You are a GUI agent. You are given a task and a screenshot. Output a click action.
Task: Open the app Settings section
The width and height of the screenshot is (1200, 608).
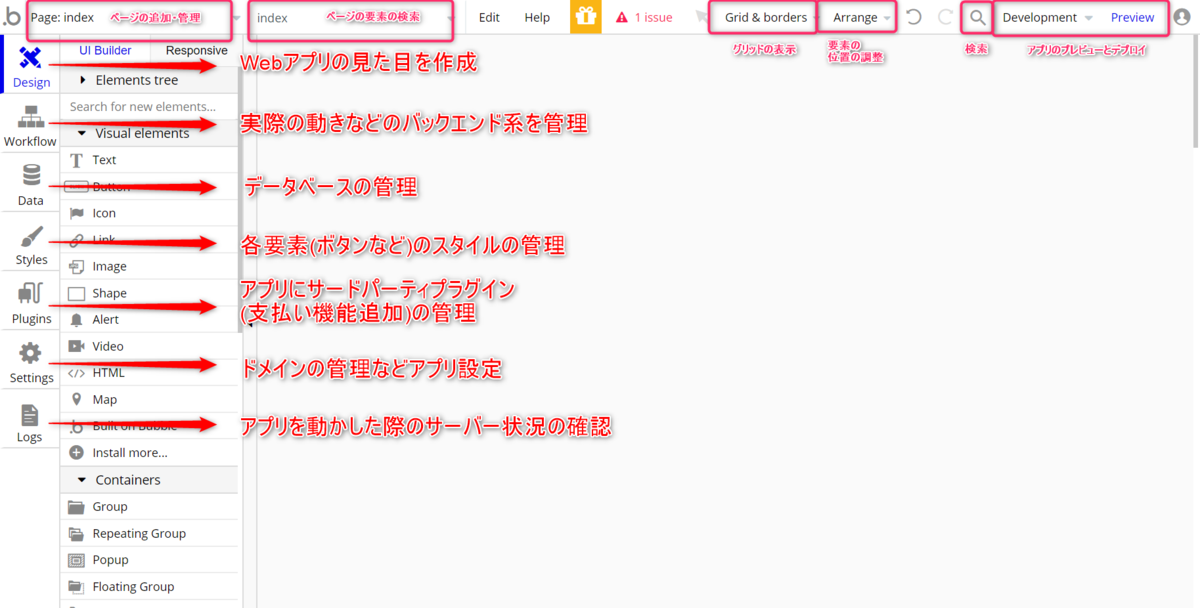(x=30, y=362)
